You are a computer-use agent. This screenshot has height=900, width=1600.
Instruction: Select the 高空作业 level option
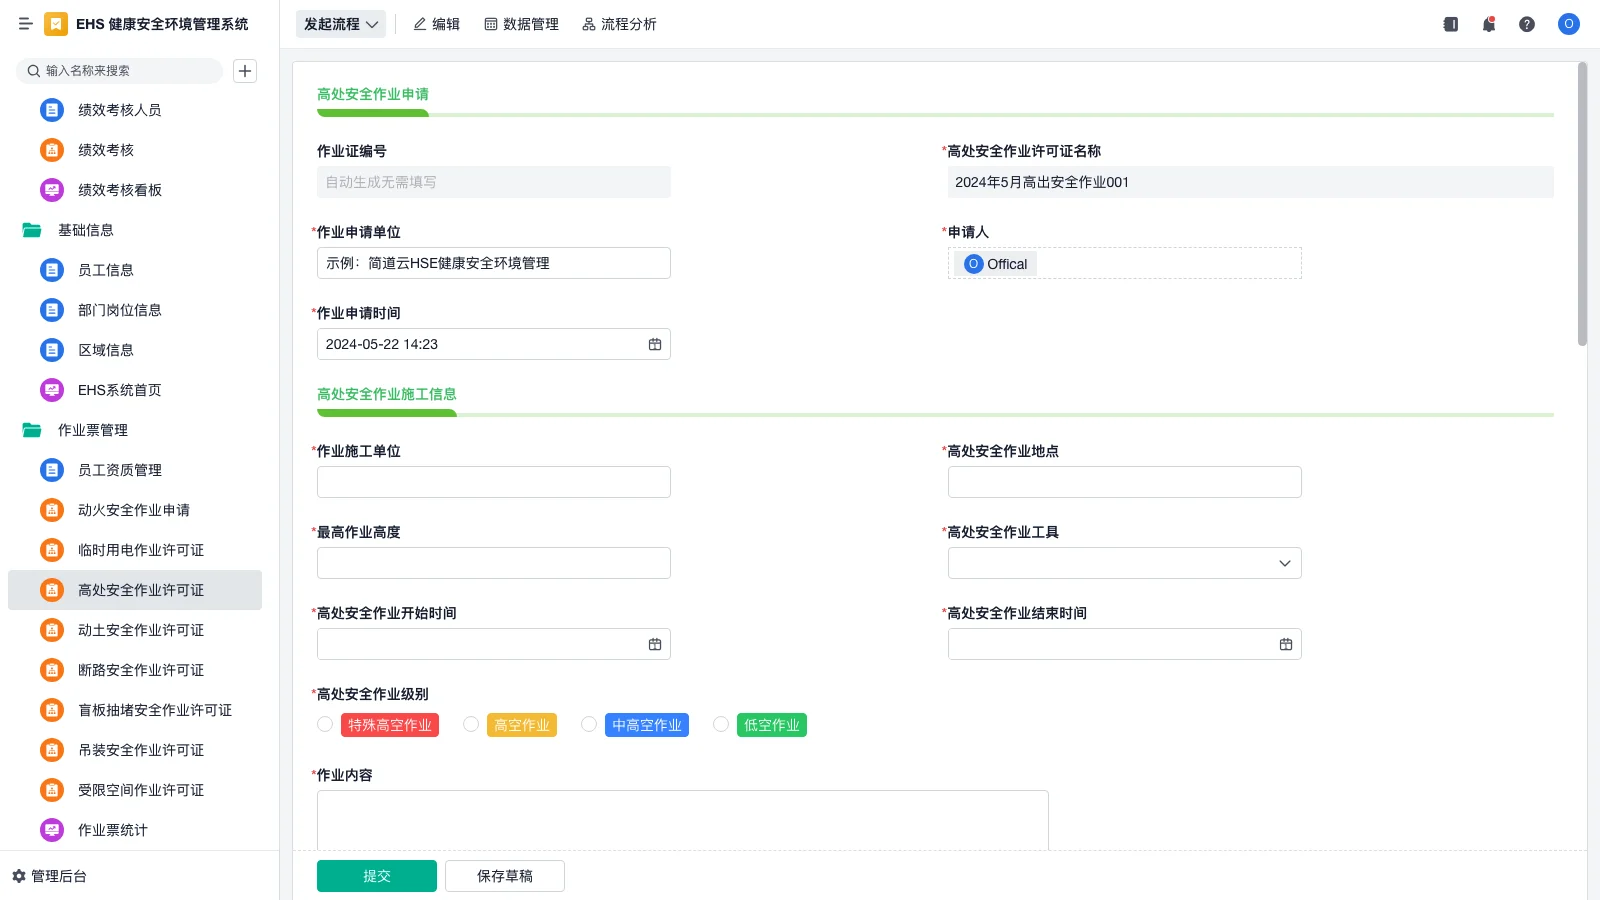pos(470,723)
